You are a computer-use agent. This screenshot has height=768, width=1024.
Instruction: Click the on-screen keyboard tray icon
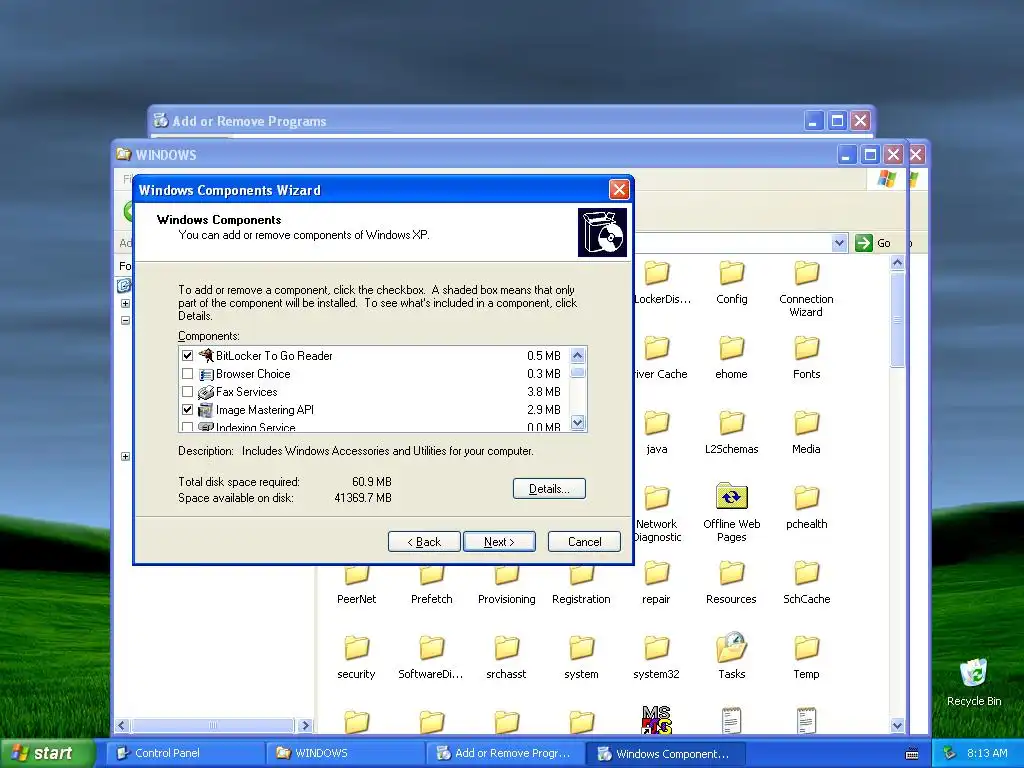pyautogui.click(x=912, y=754)
